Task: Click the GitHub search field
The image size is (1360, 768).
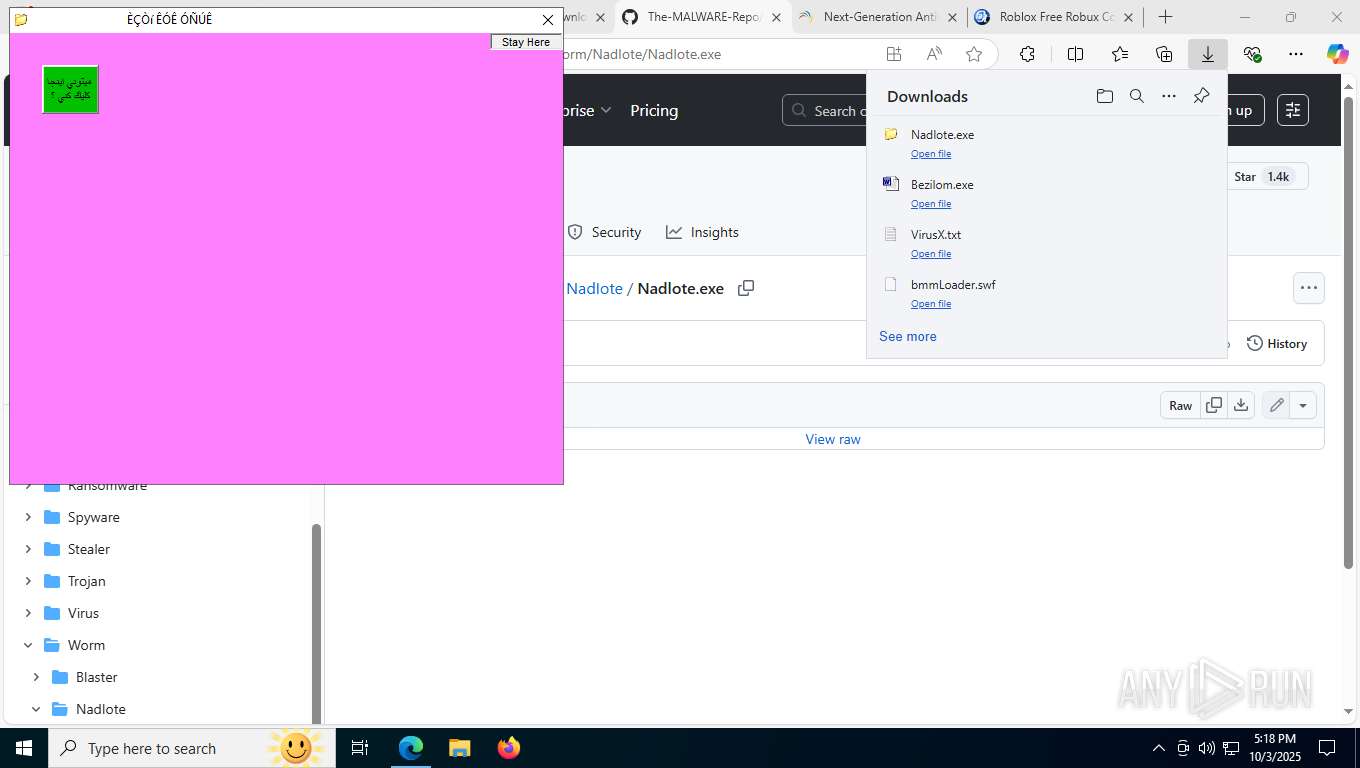Action: pyautogui.click(x=826, y=111)
